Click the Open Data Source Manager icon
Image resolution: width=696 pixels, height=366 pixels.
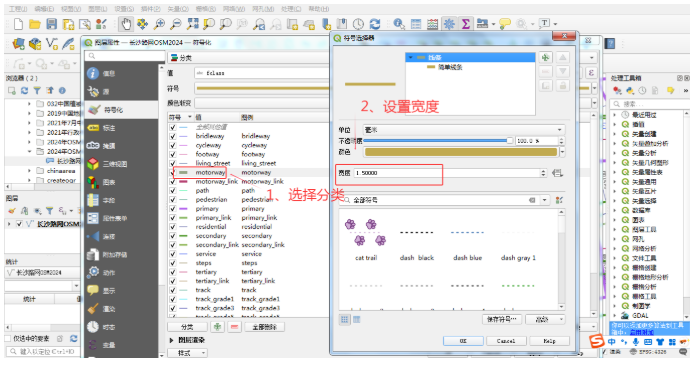19,44
